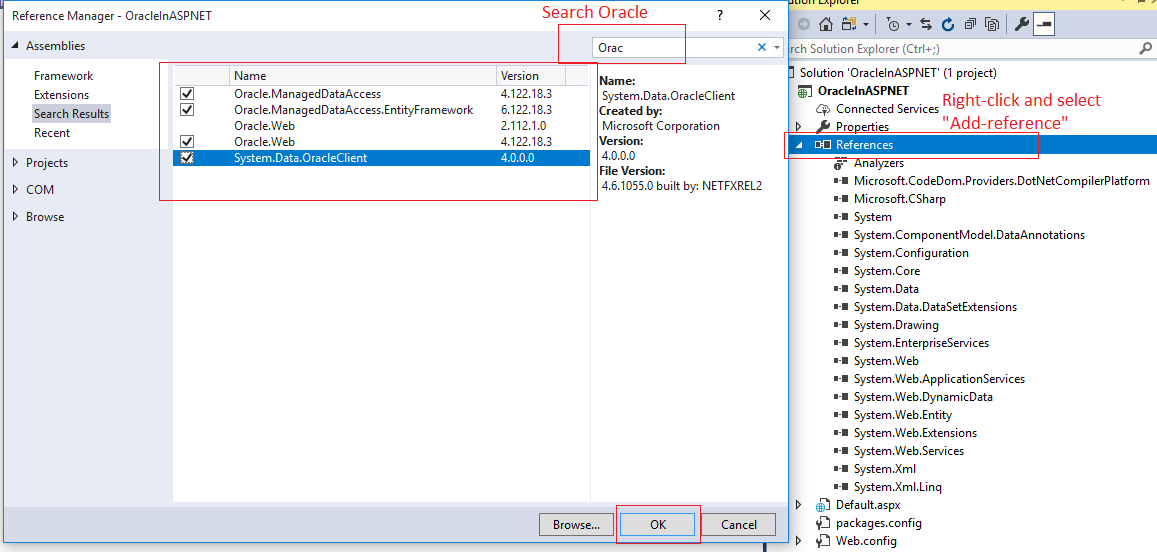Image resolution: width=1157 pixels, height=552 pixels.
Task: Open the Reference Manager search box dropdown arrow
Action: click(x=777, y=48)
